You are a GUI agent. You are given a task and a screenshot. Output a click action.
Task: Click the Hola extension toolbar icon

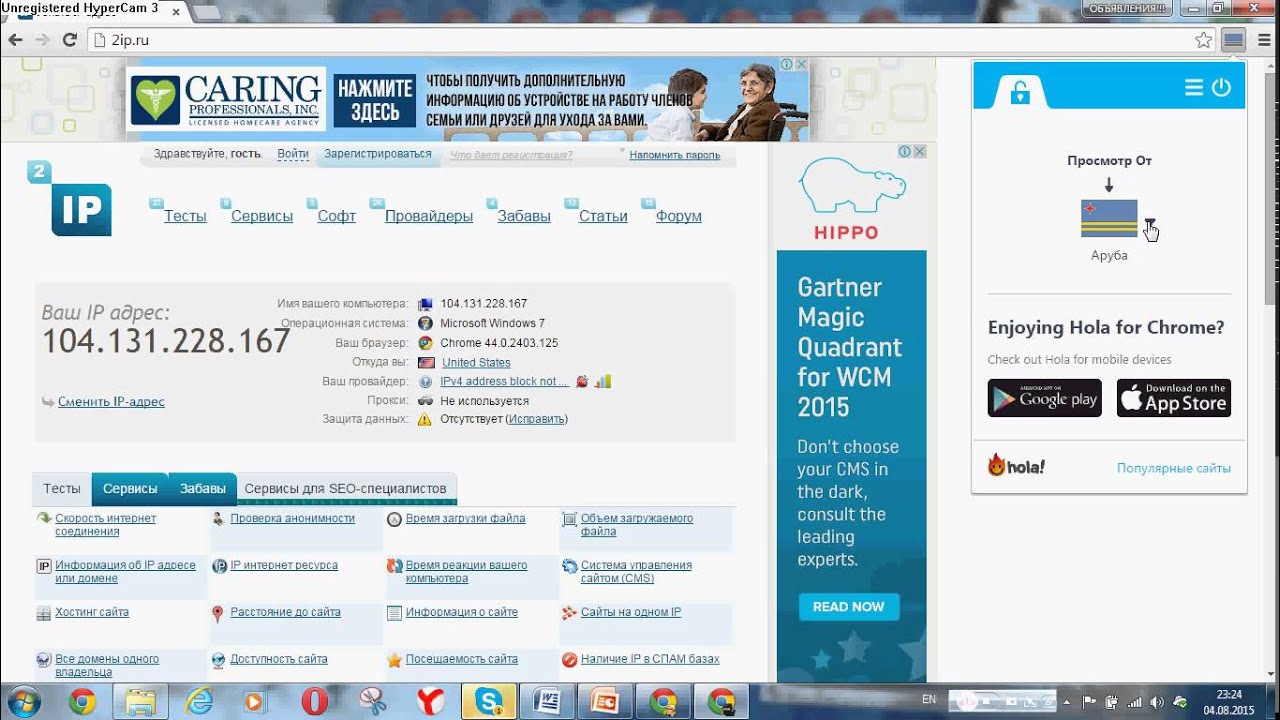click(1233, 40)
